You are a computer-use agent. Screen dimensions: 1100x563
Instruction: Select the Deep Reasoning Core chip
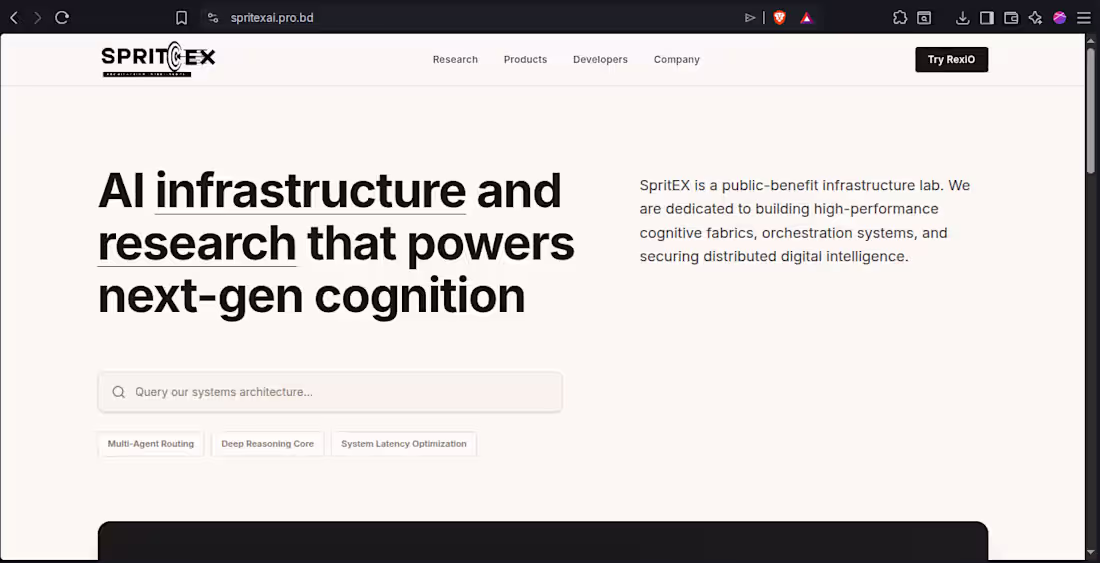click(267, 444)
